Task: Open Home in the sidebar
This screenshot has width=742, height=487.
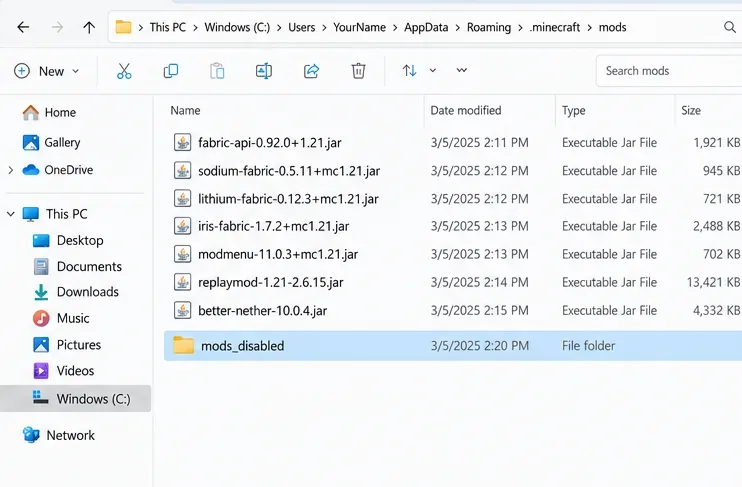Action: pos(49,113)
